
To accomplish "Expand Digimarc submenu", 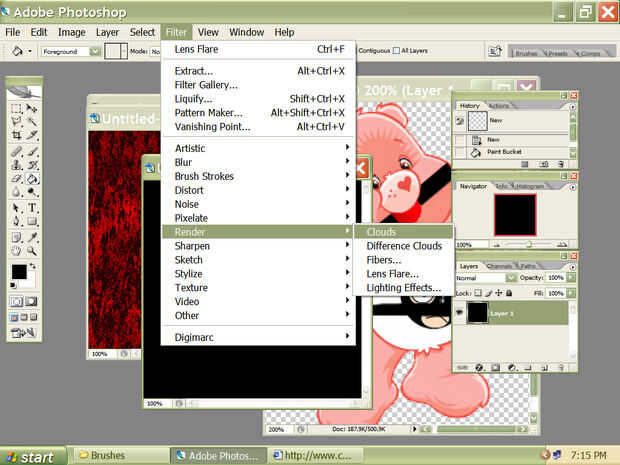I will point(259,337).
